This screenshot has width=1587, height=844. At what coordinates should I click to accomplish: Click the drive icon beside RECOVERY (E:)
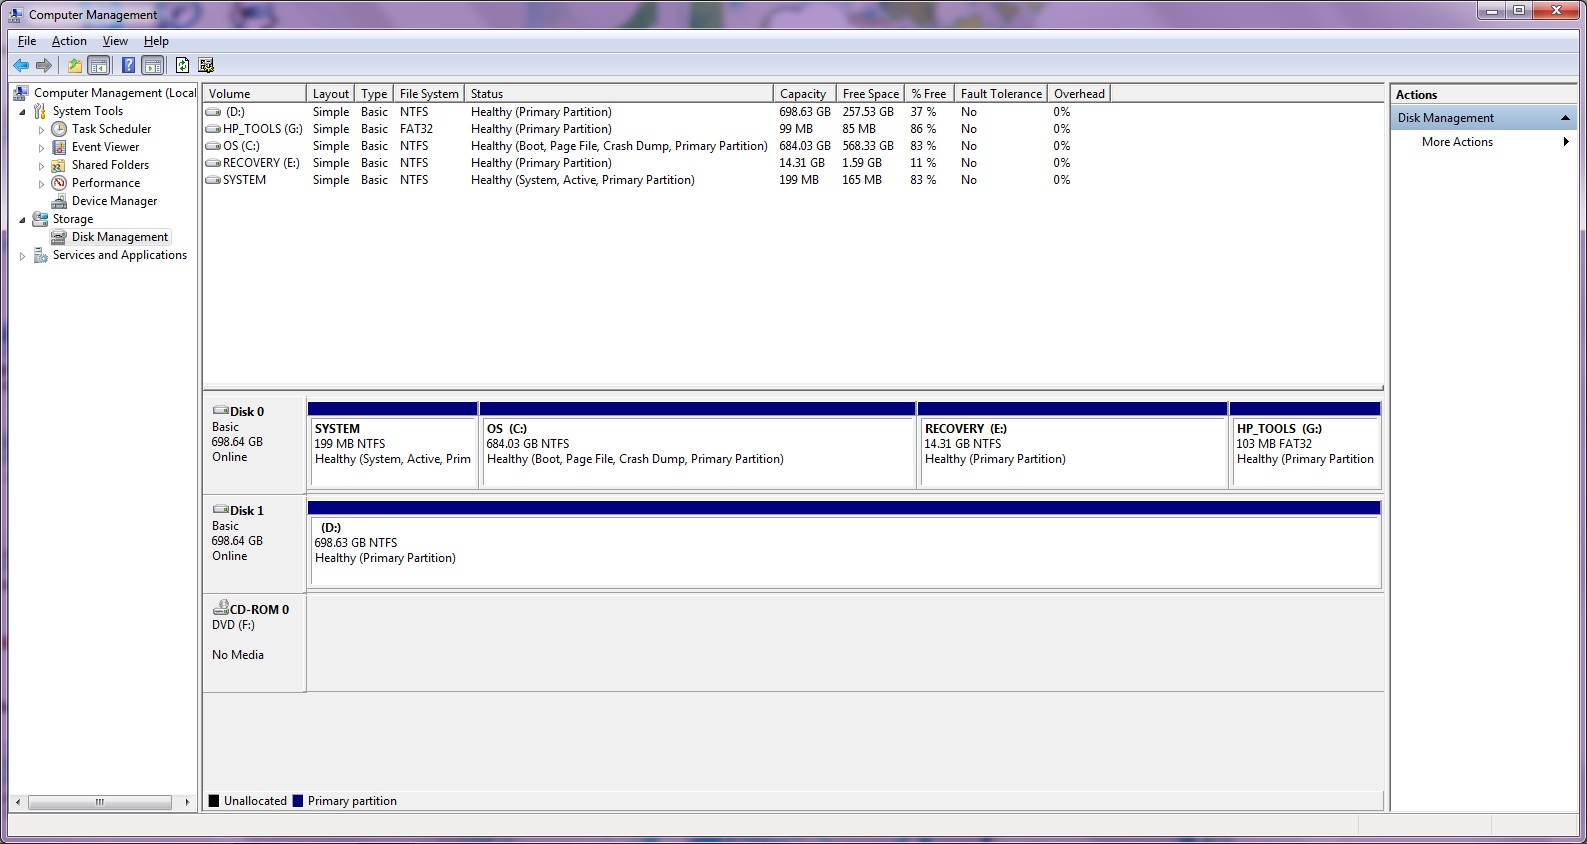(x=213, y=163)
